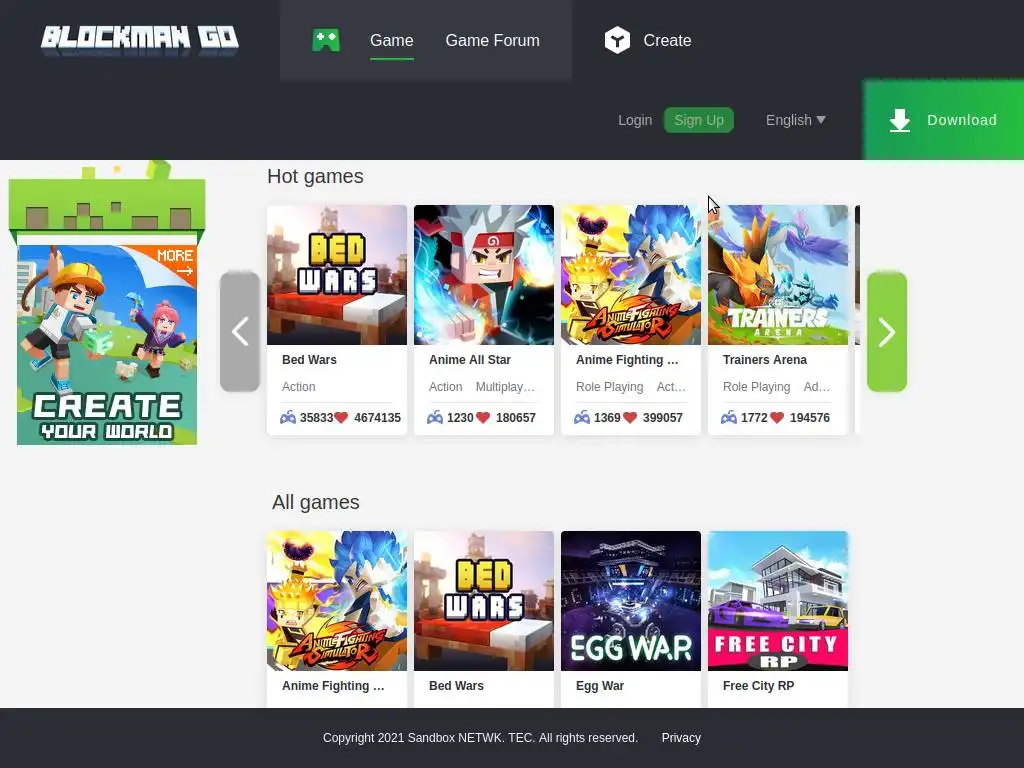Open Anime Fighting thumbnail in All games
This screenshot has width=1024, height=768.
pyautogui.click(x=337, y=601)
